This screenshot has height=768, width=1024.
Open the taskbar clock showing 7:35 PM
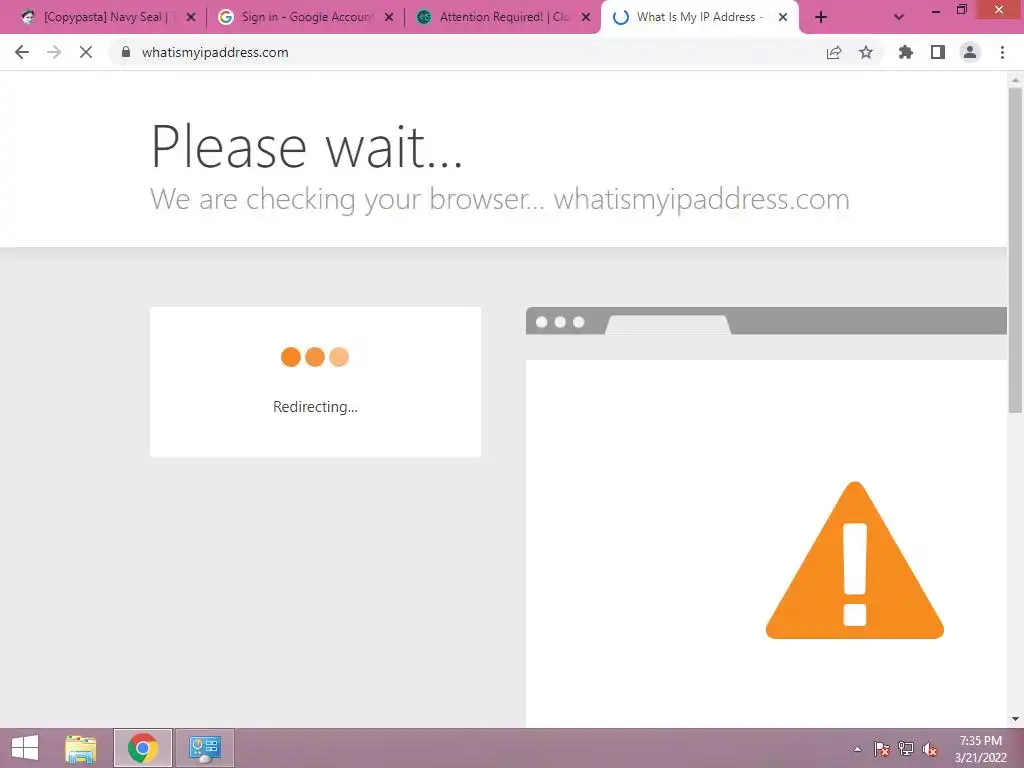pyautogui.click(x=981, y=749)
